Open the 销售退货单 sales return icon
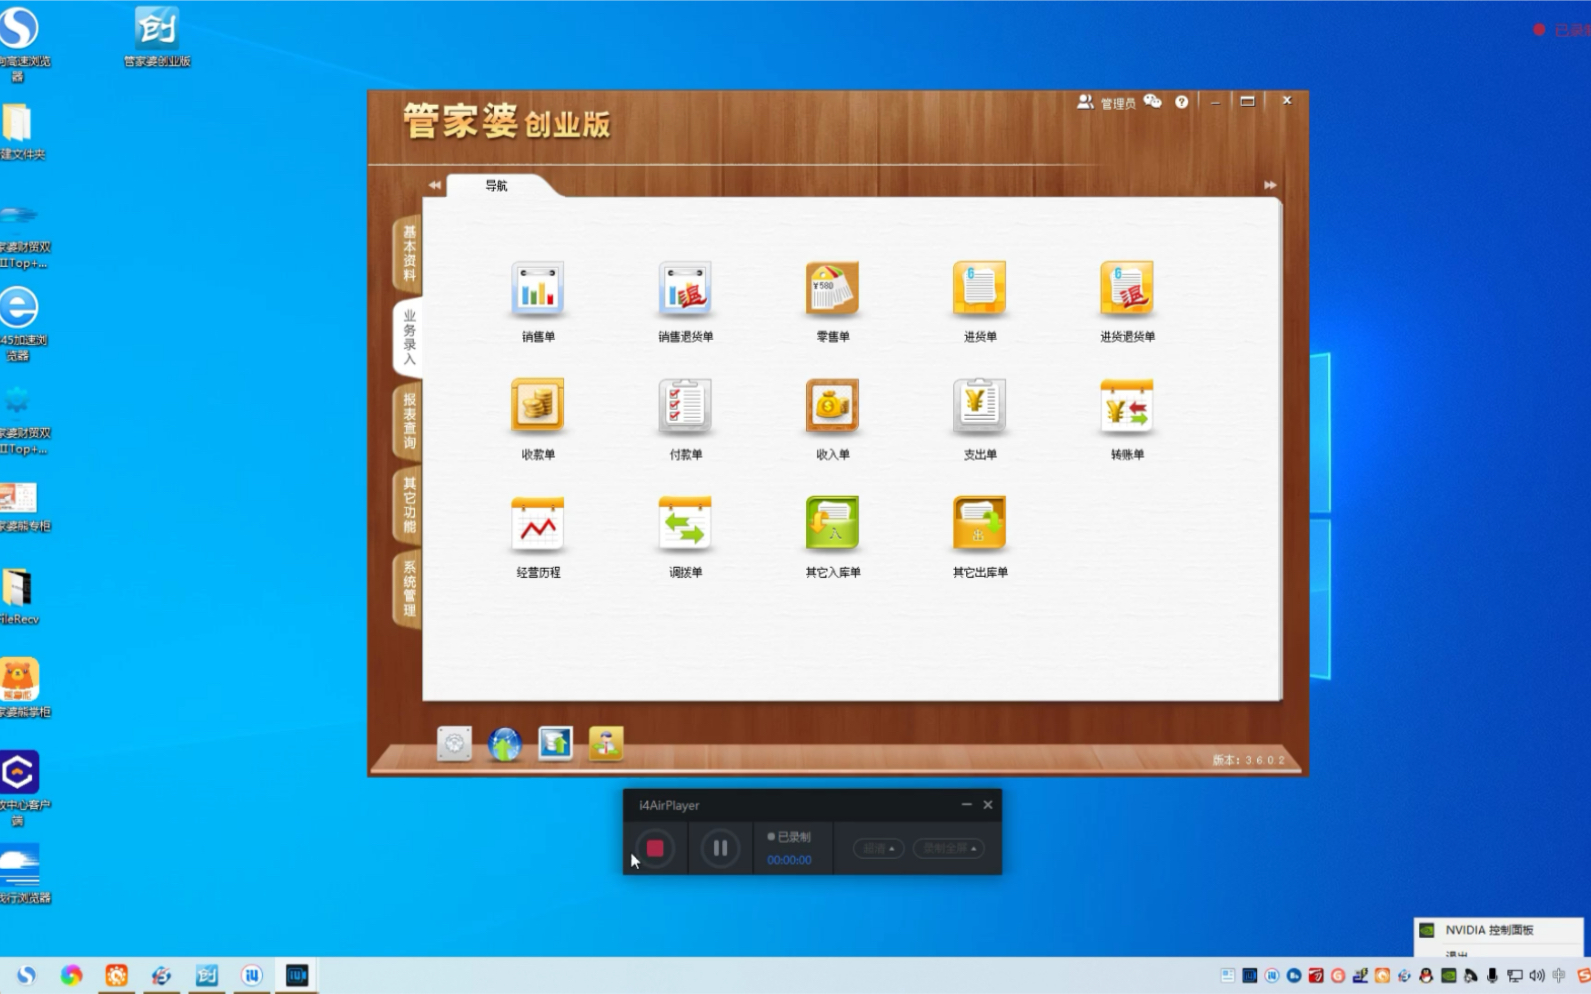 (x=685, y=289)
